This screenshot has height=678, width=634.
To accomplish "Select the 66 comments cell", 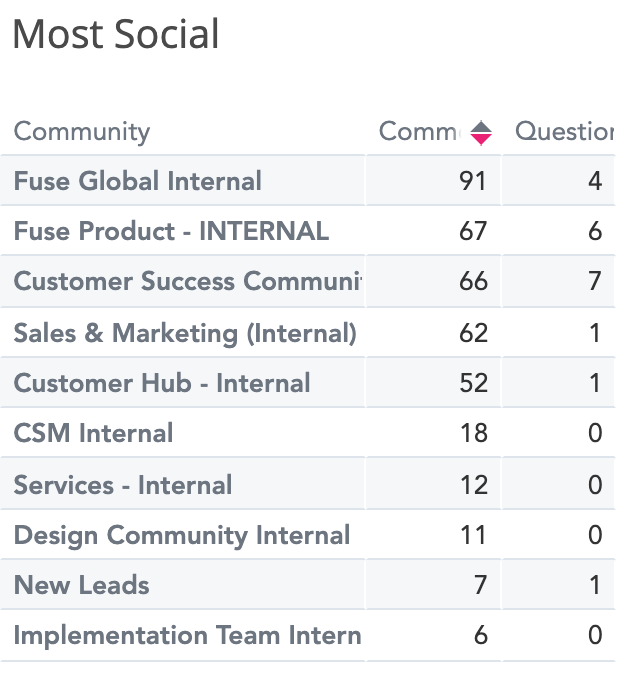I will pyautogui.click(x=472, y=281).
